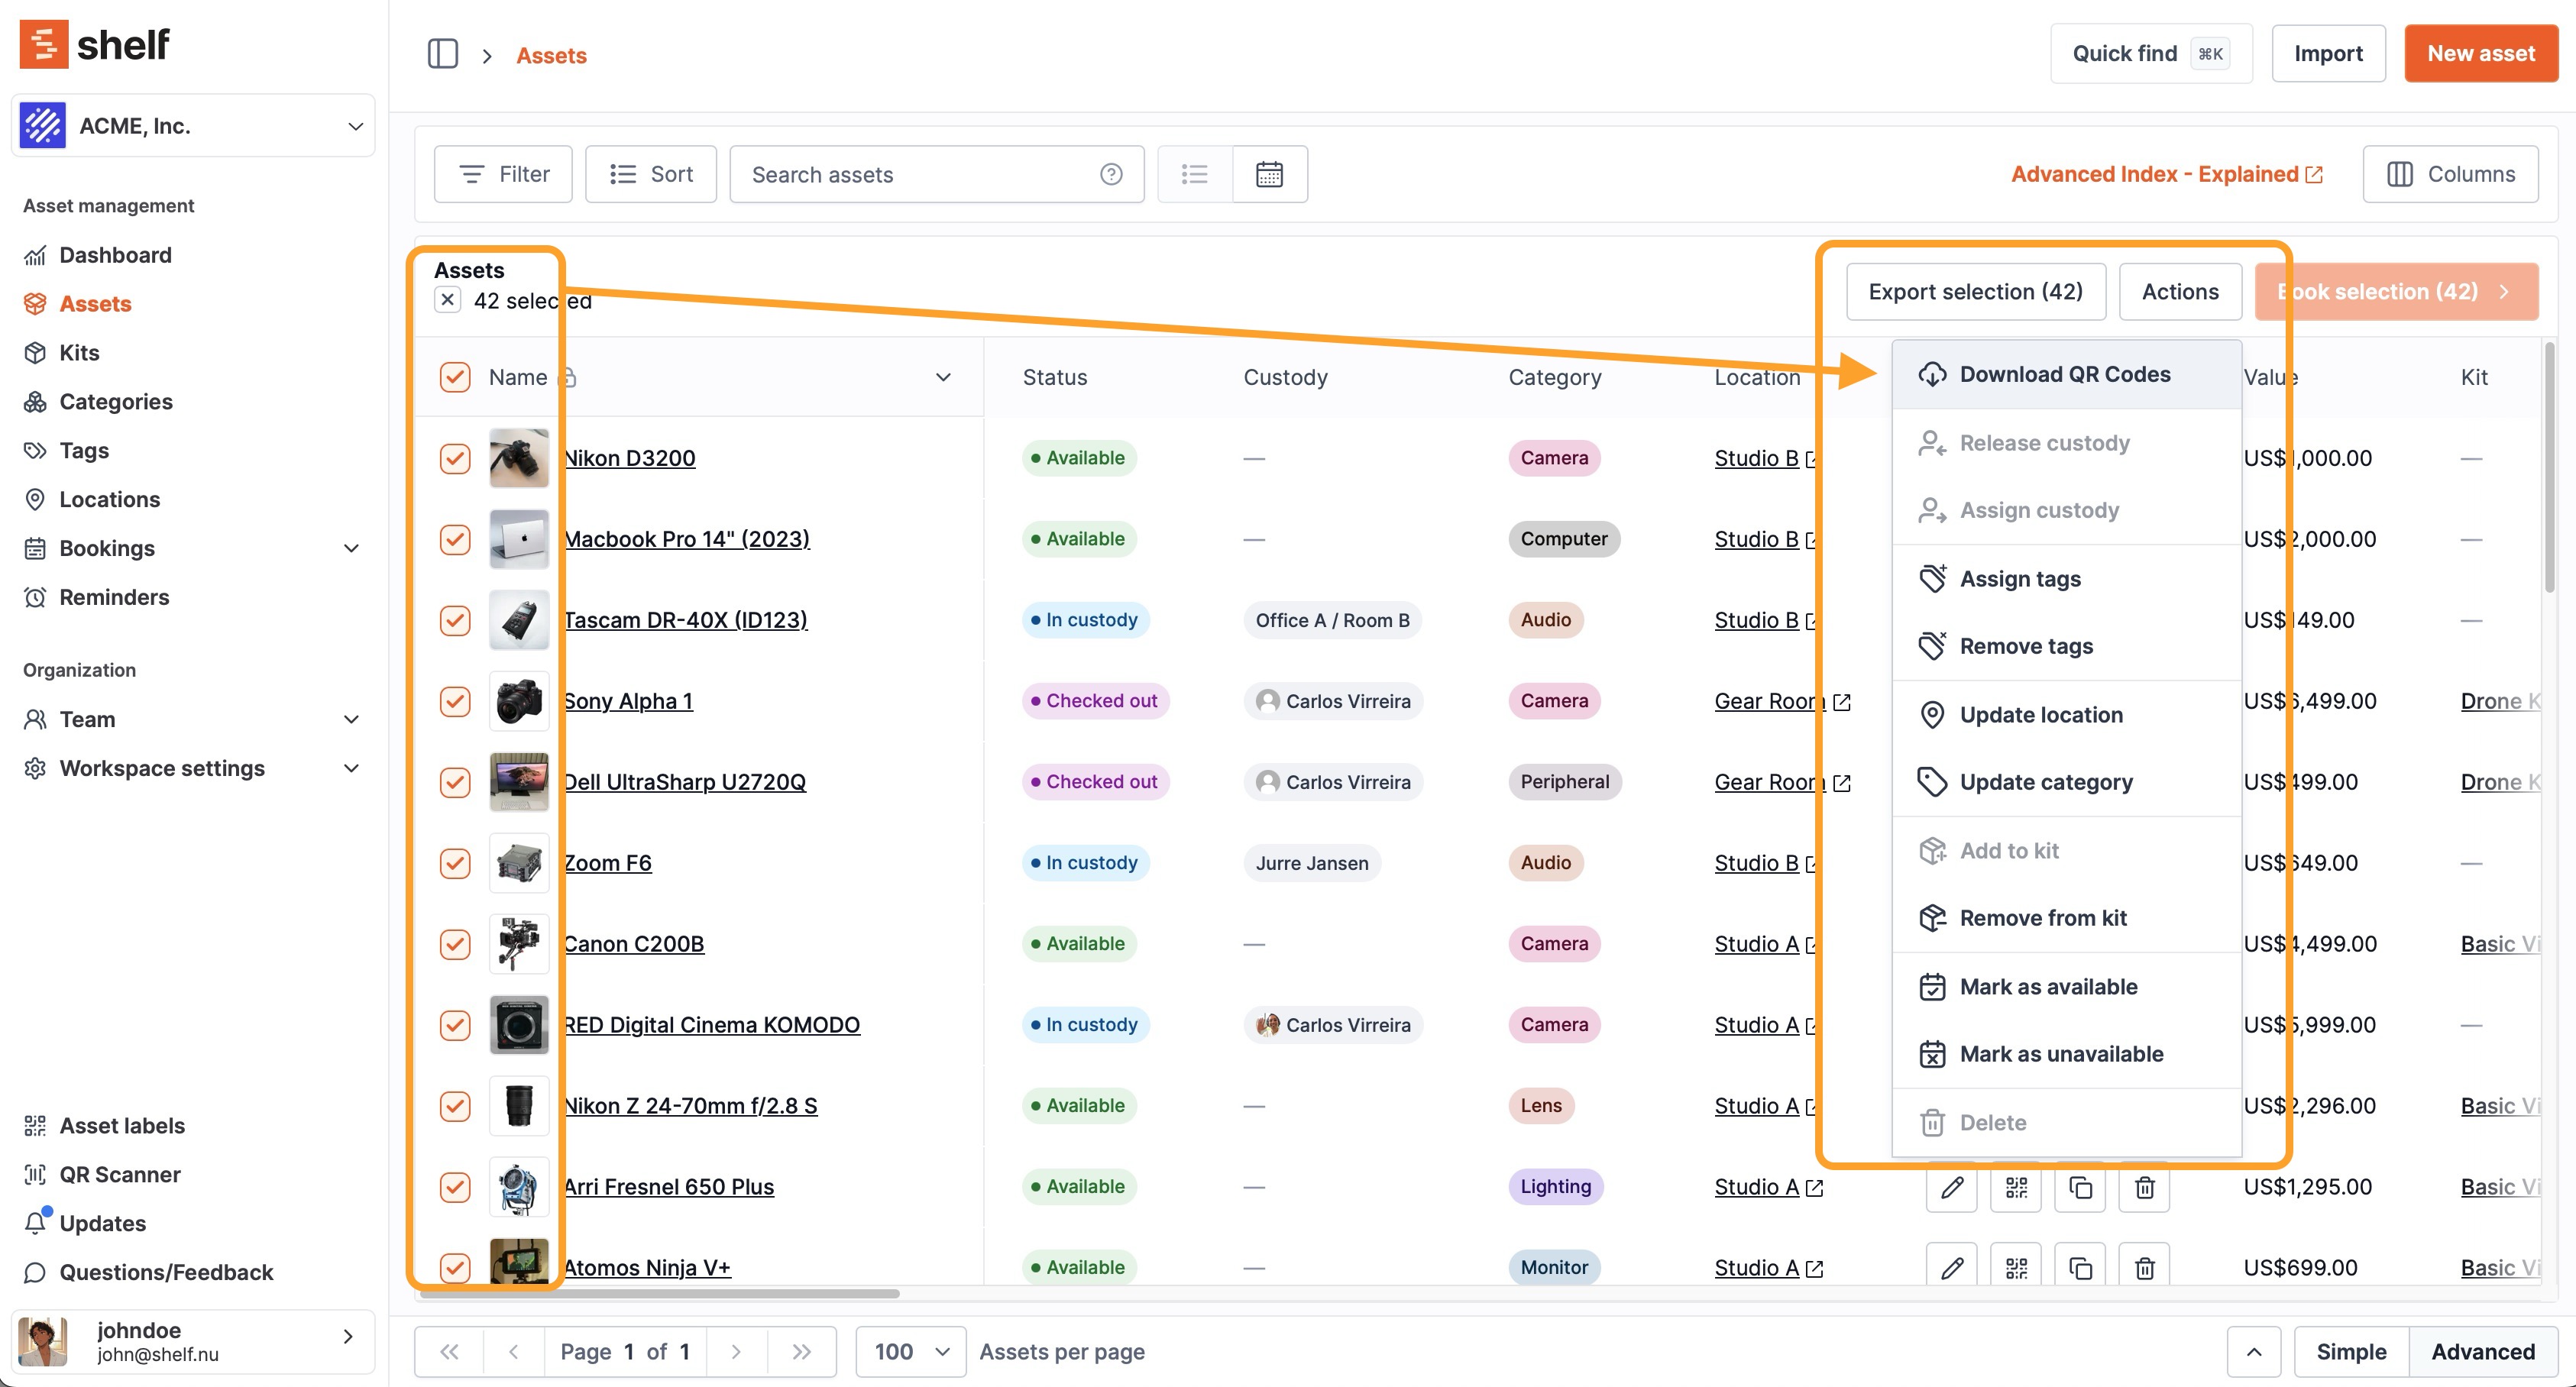This screenshot has width=2576, height=1387.
Task: Open the ACME, Inc. workspace dropdown
Action: (x=193, y=126)
